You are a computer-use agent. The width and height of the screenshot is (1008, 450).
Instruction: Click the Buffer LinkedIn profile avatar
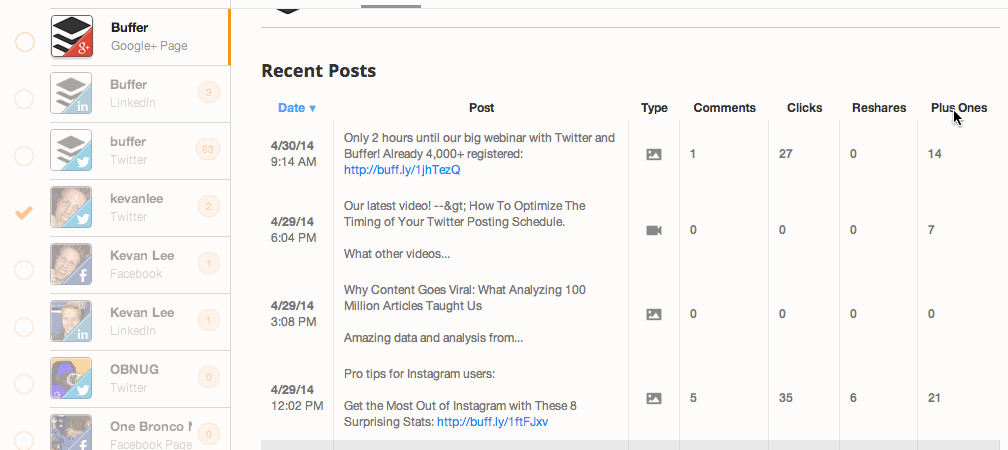(71, 93)
